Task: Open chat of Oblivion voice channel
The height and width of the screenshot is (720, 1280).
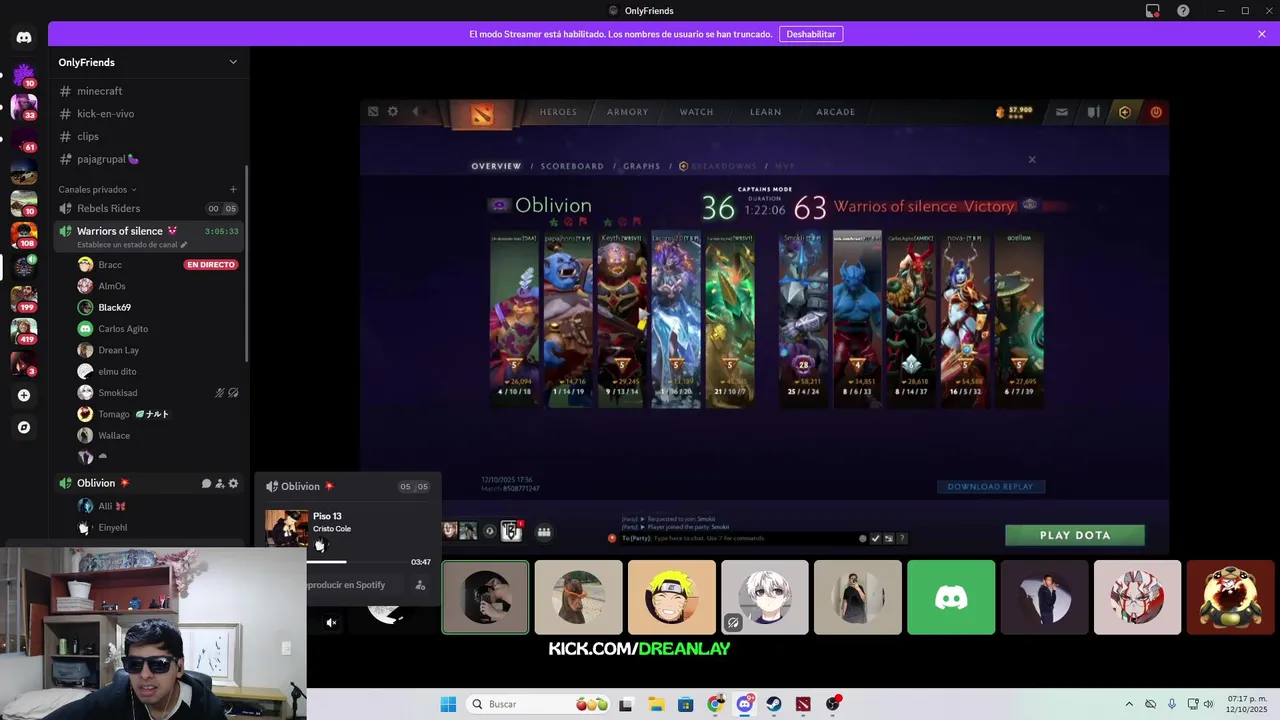Action: 206,483
